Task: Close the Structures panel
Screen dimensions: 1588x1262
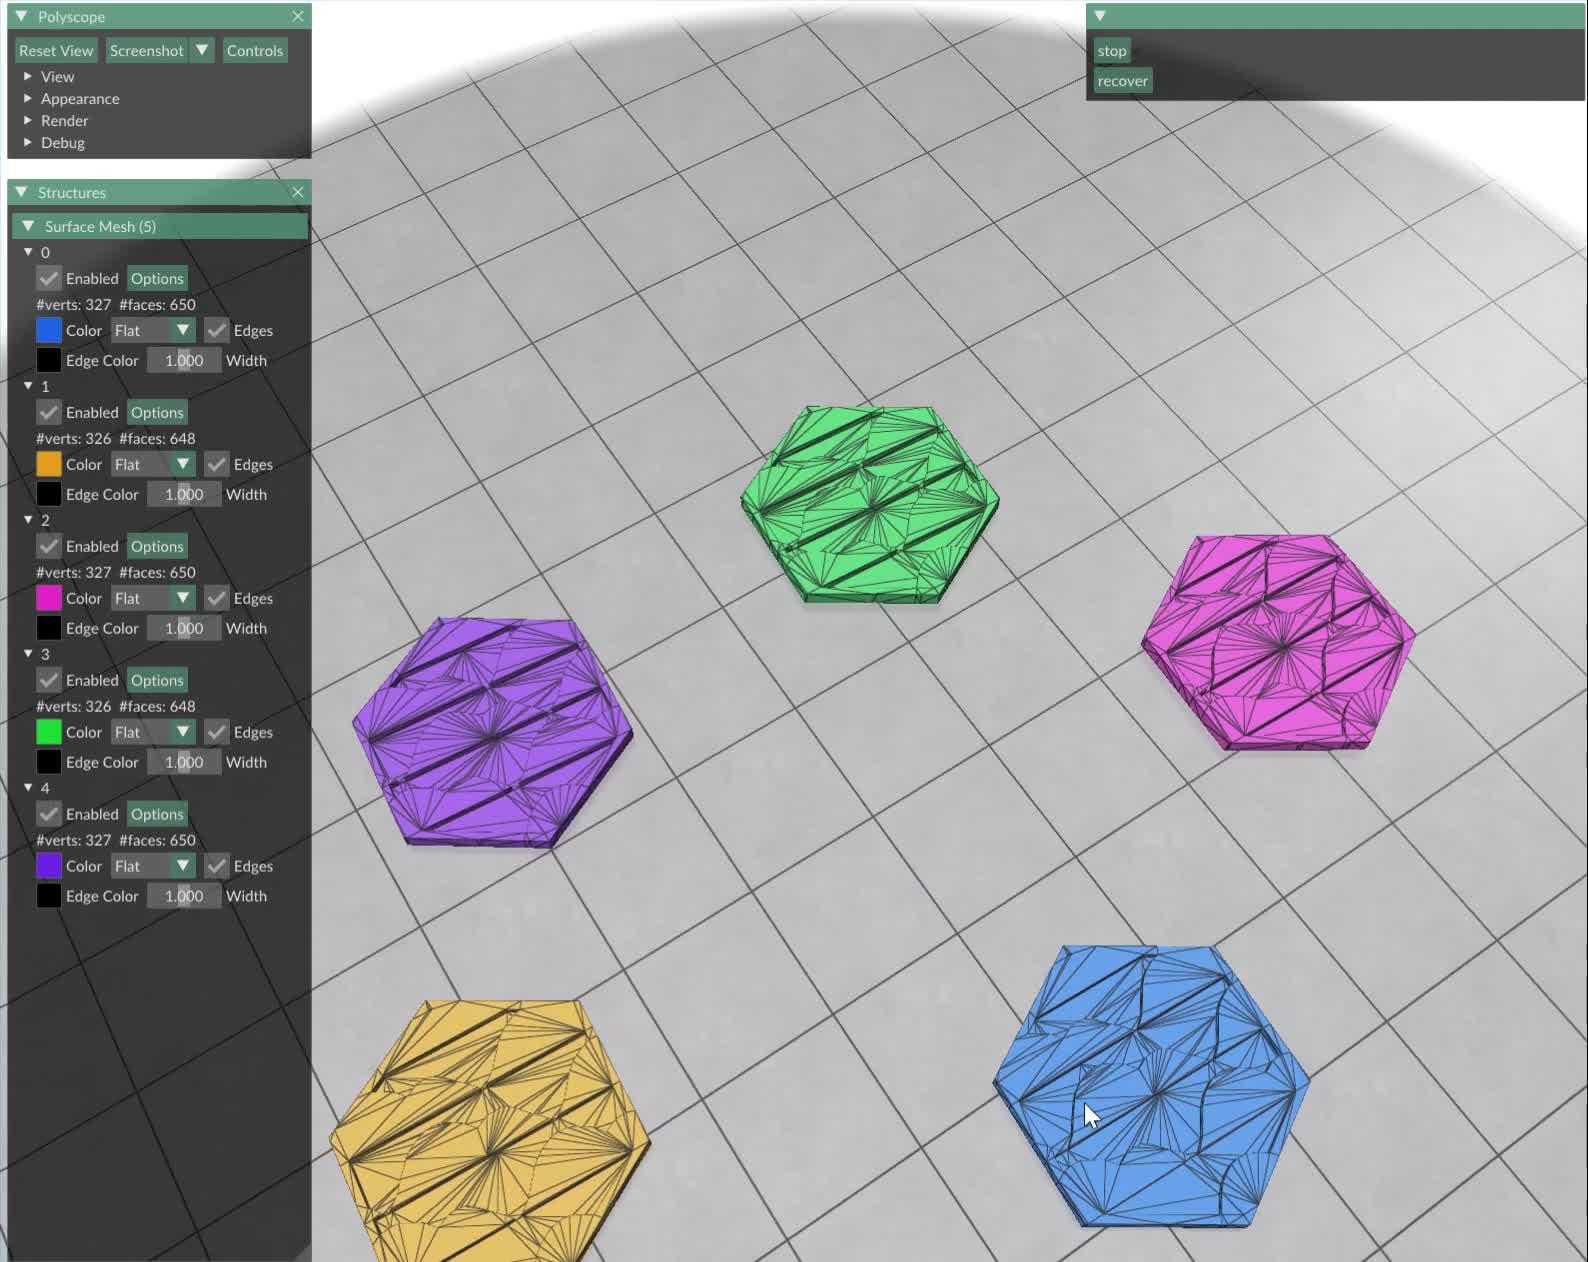Action: [298, 192]
